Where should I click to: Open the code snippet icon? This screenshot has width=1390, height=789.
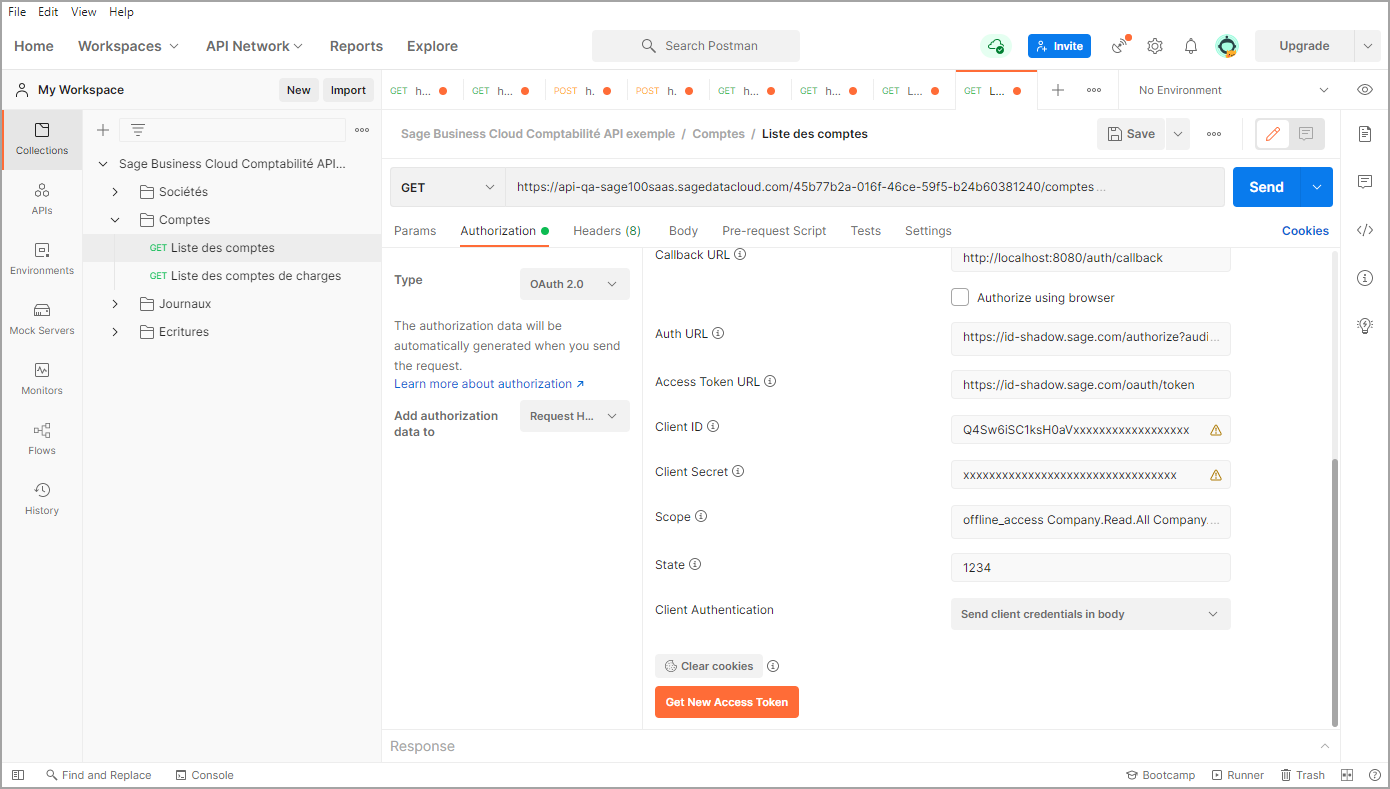tap(1365, 230)
